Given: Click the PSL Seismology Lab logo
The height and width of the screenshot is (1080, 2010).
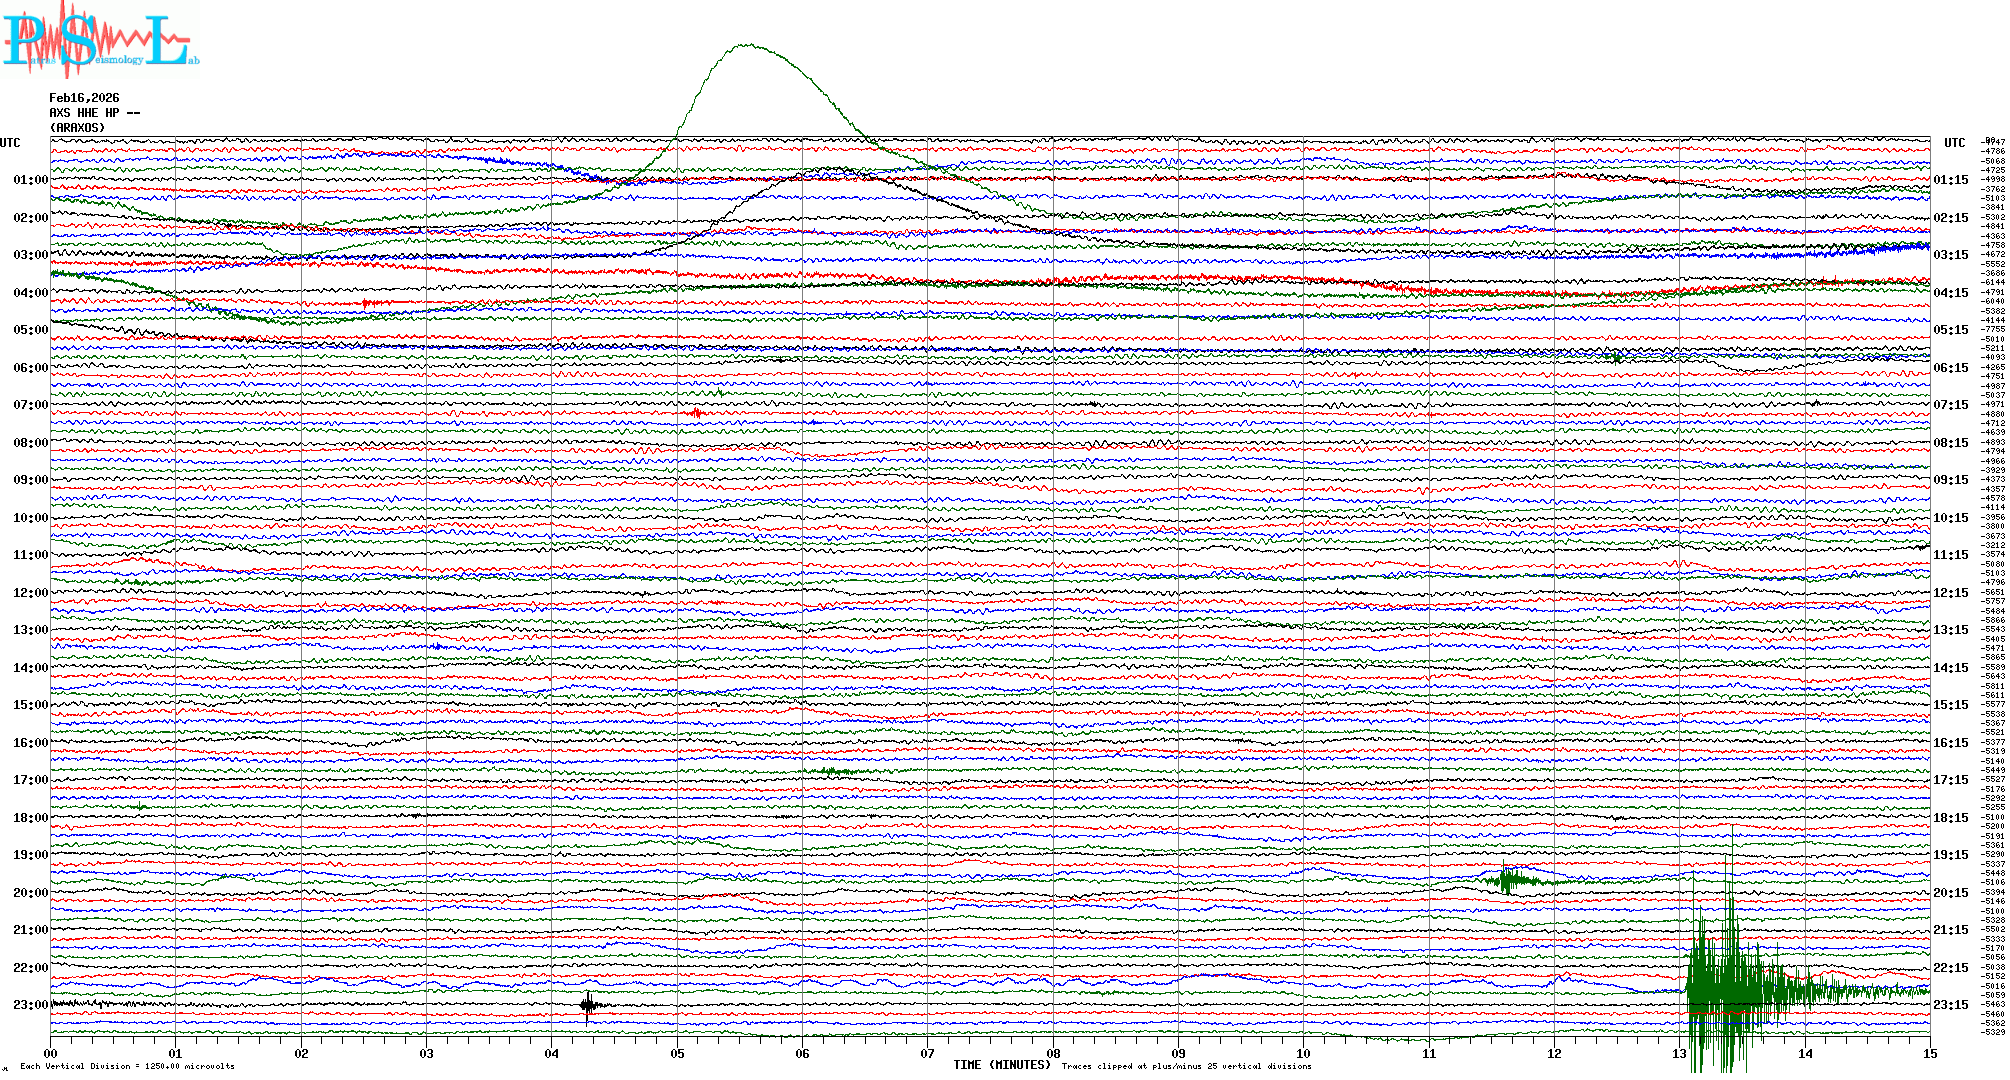Looking at the screenshot, I should (98, 40).
